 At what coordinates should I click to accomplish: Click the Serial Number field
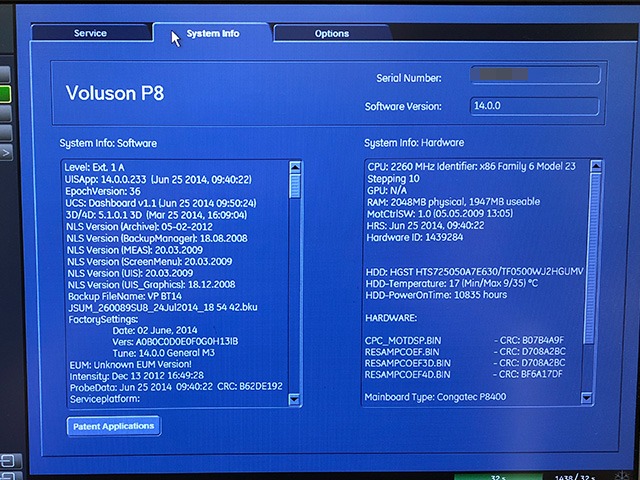coord(535,75)
